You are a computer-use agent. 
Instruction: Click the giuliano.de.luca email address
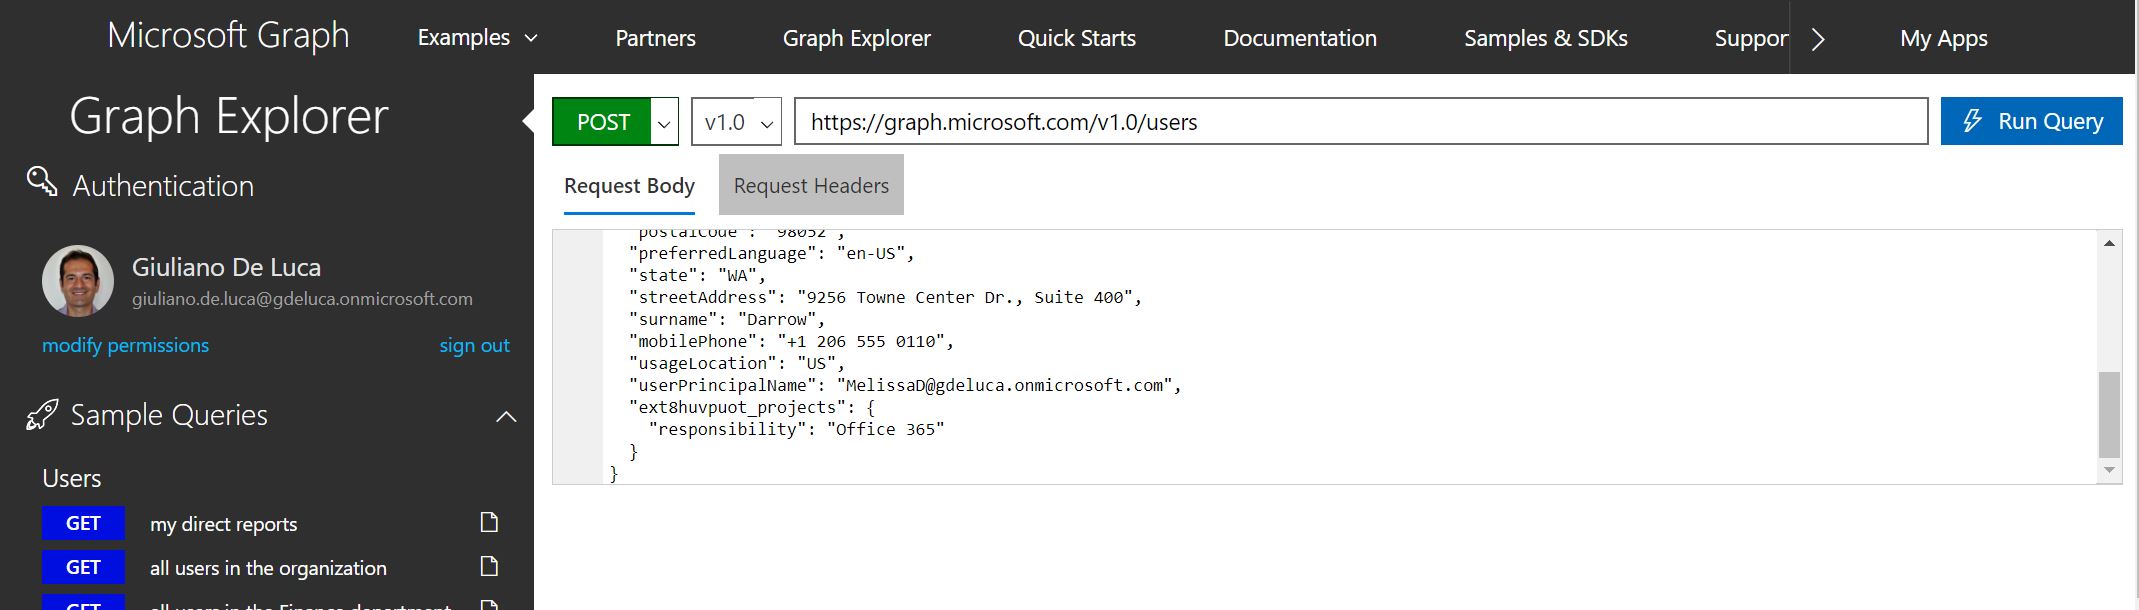302,299
